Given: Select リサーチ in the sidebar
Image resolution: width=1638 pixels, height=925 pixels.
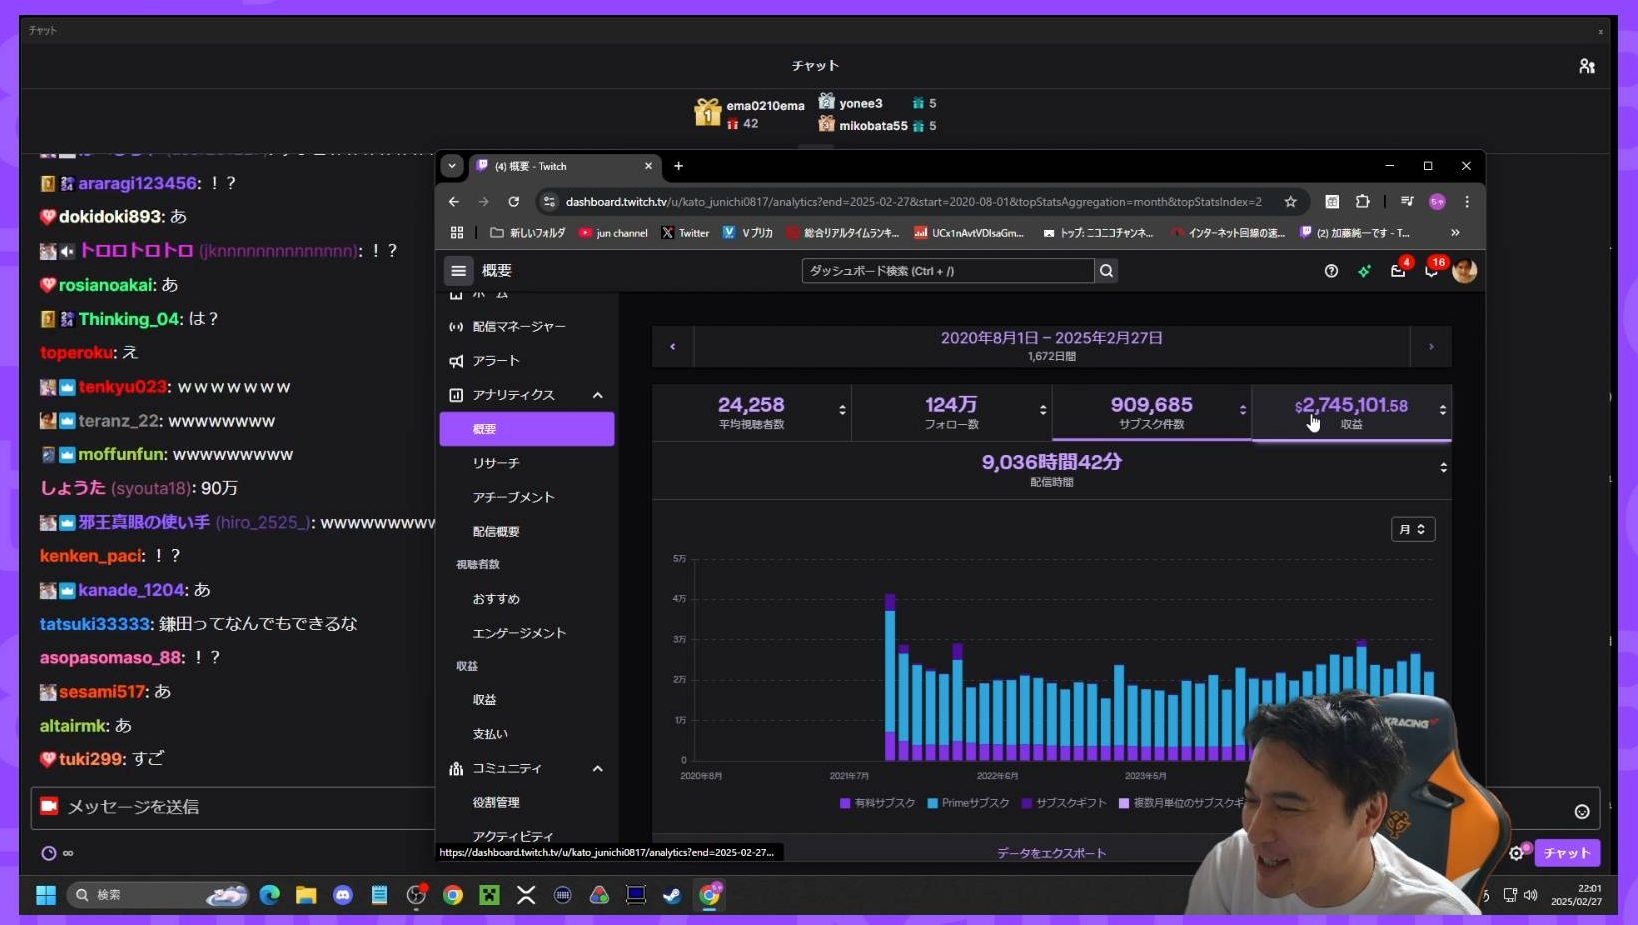Looking at the screenshot, I should pyautogui.click(x=496, y=463).
